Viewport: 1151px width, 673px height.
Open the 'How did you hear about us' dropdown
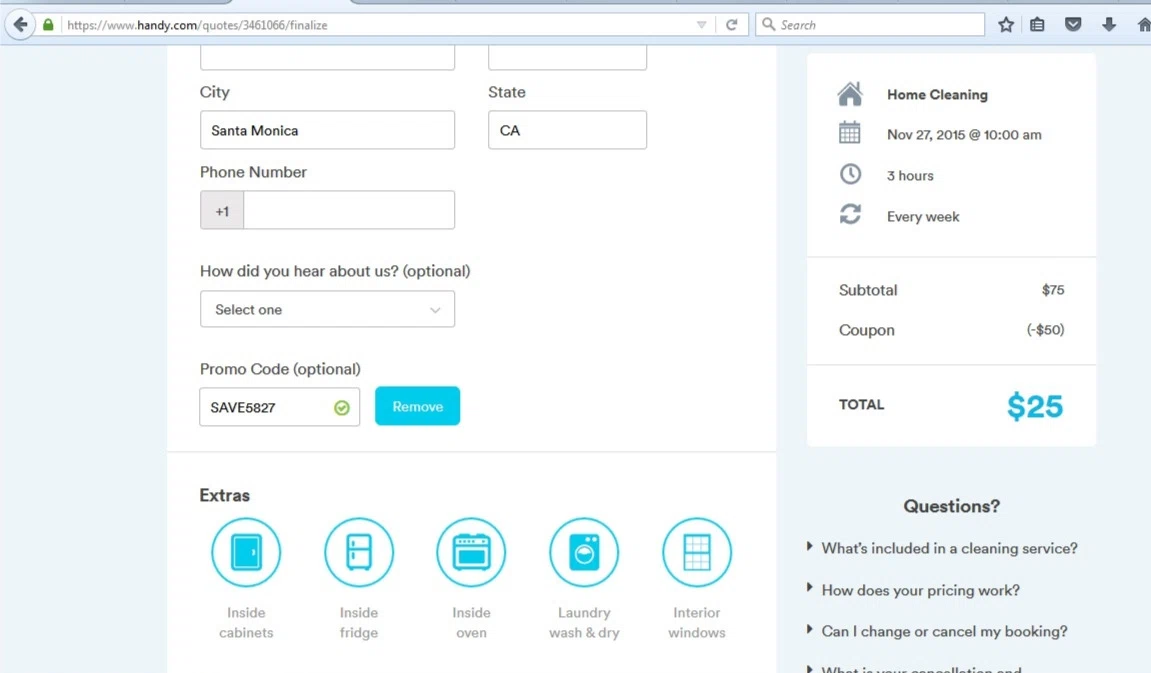(x=327, y=309)
